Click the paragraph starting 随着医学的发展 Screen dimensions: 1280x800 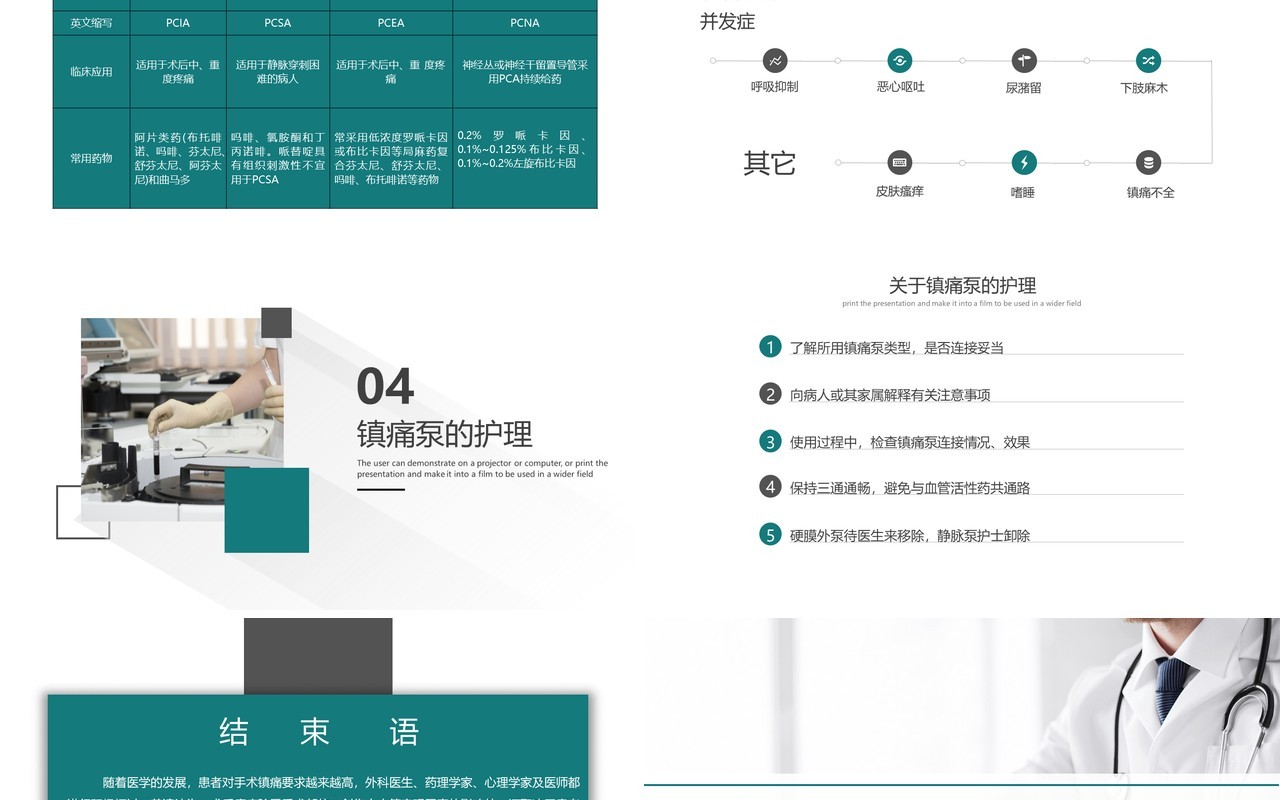[x=324, y=787]
